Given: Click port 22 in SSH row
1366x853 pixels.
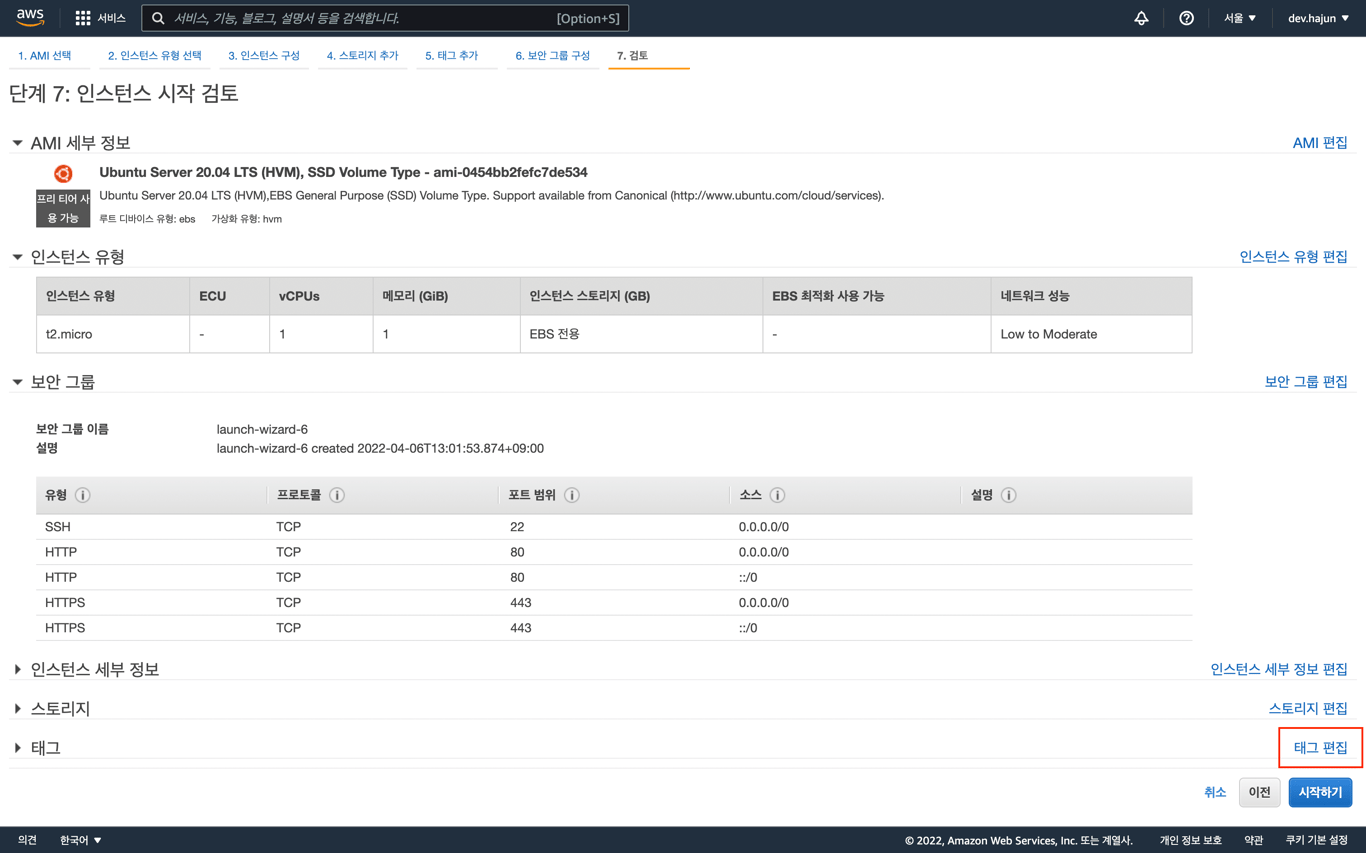Looking at the screenshot, I should tap(516, 527).
